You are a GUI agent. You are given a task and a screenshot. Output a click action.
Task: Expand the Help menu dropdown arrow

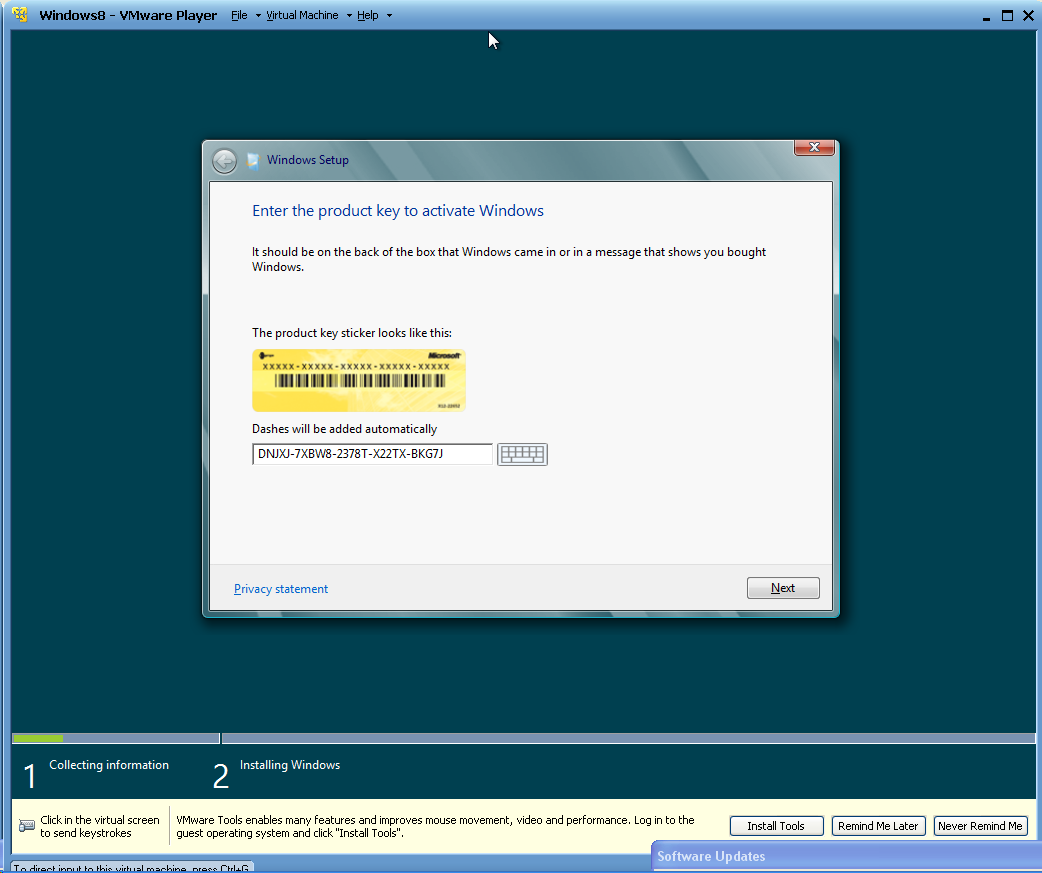coord(389,16)
